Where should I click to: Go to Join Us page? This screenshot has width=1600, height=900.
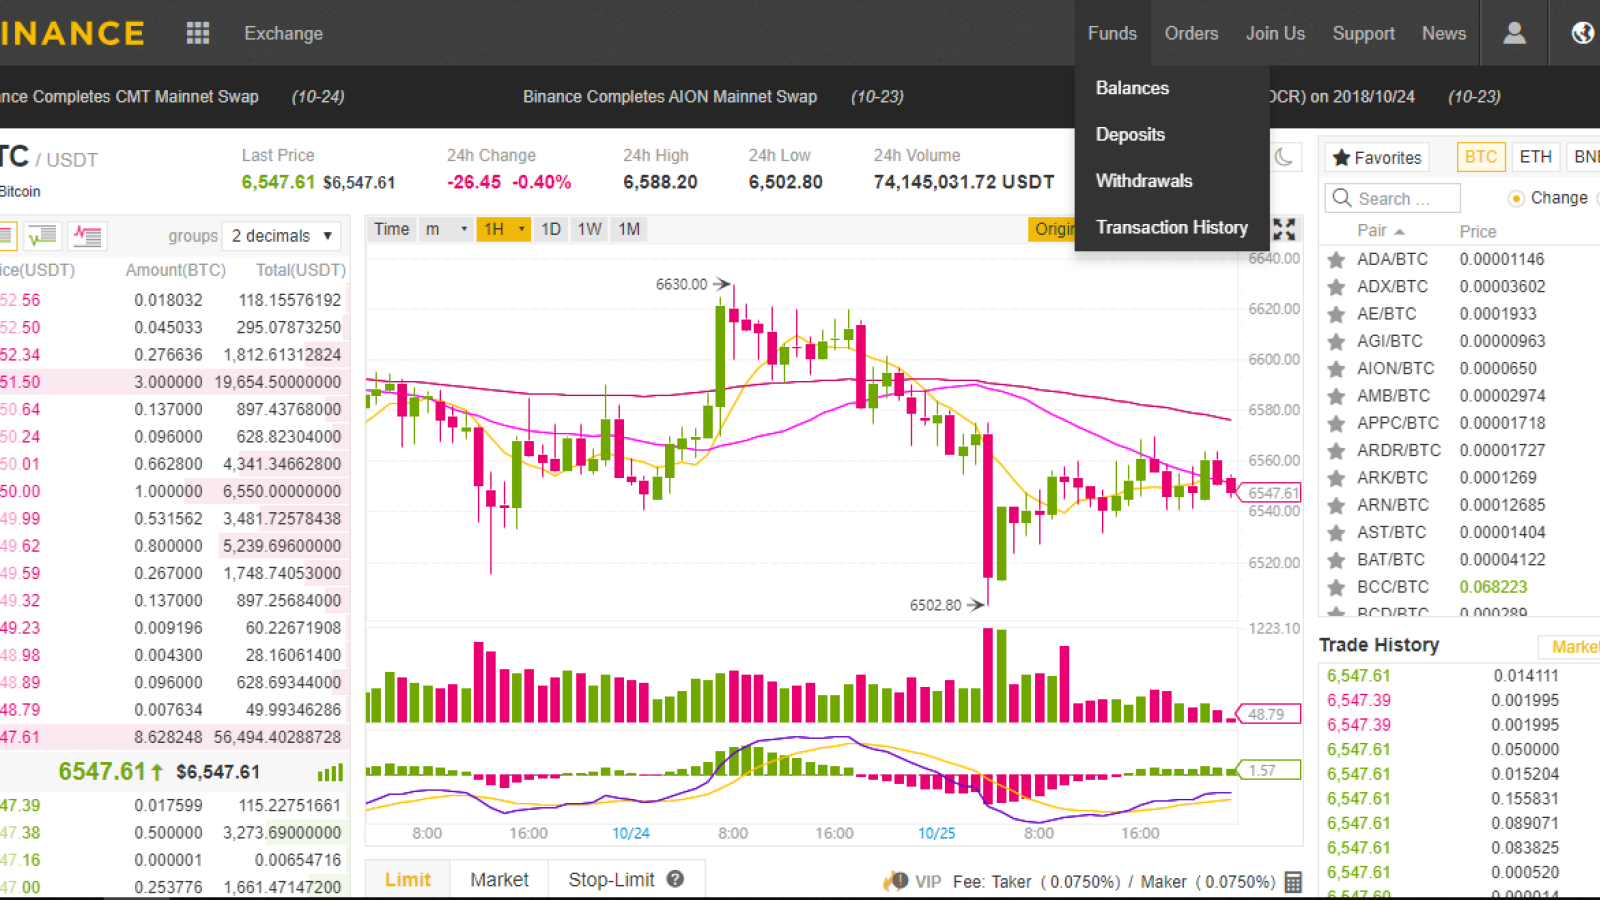point(1275,33)
